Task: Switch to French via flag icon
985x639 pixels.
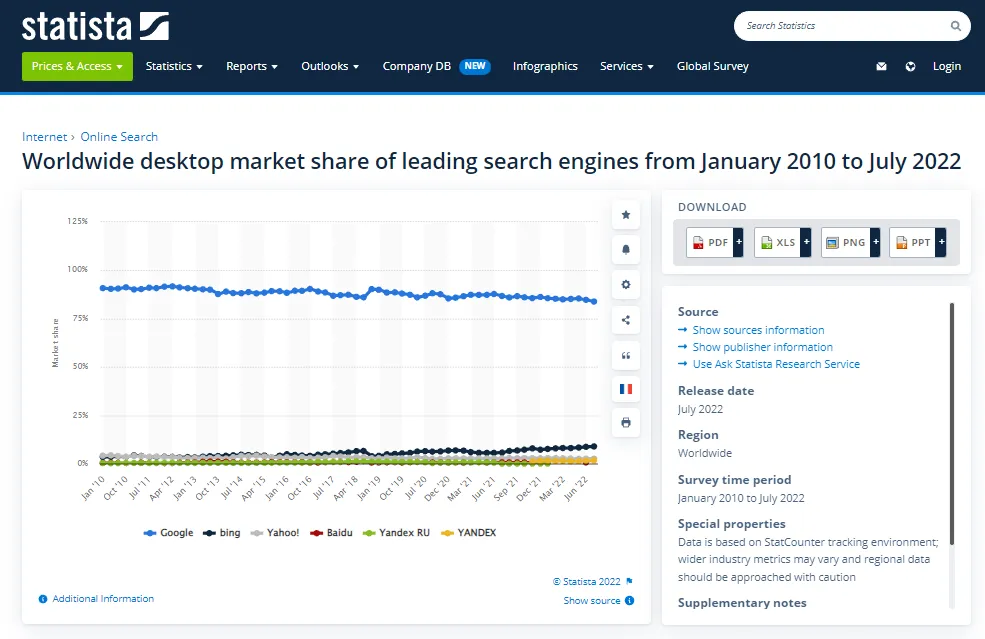Action: pos(626,389)
